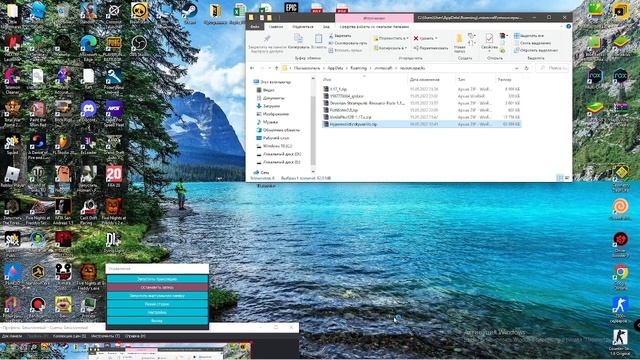Collapse the Explorer ribbon chevron

pos(562,27)
